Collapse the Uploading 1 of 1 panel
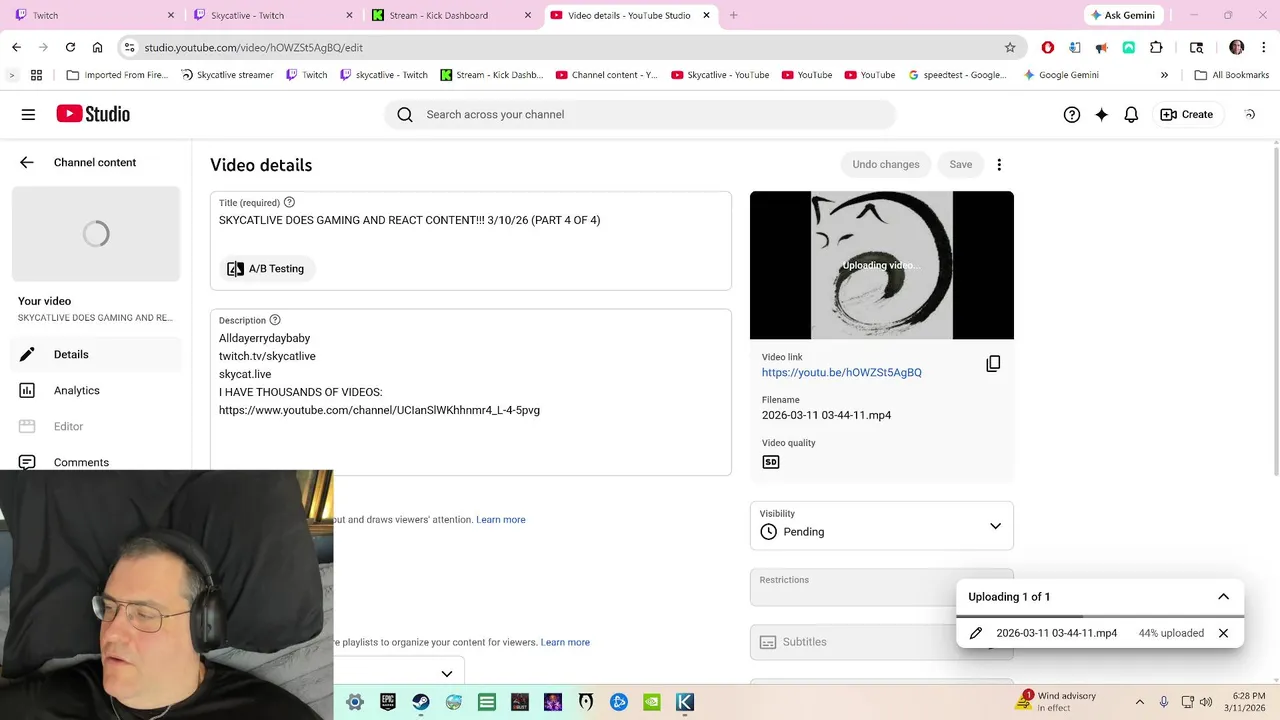 pos(1223,596)
